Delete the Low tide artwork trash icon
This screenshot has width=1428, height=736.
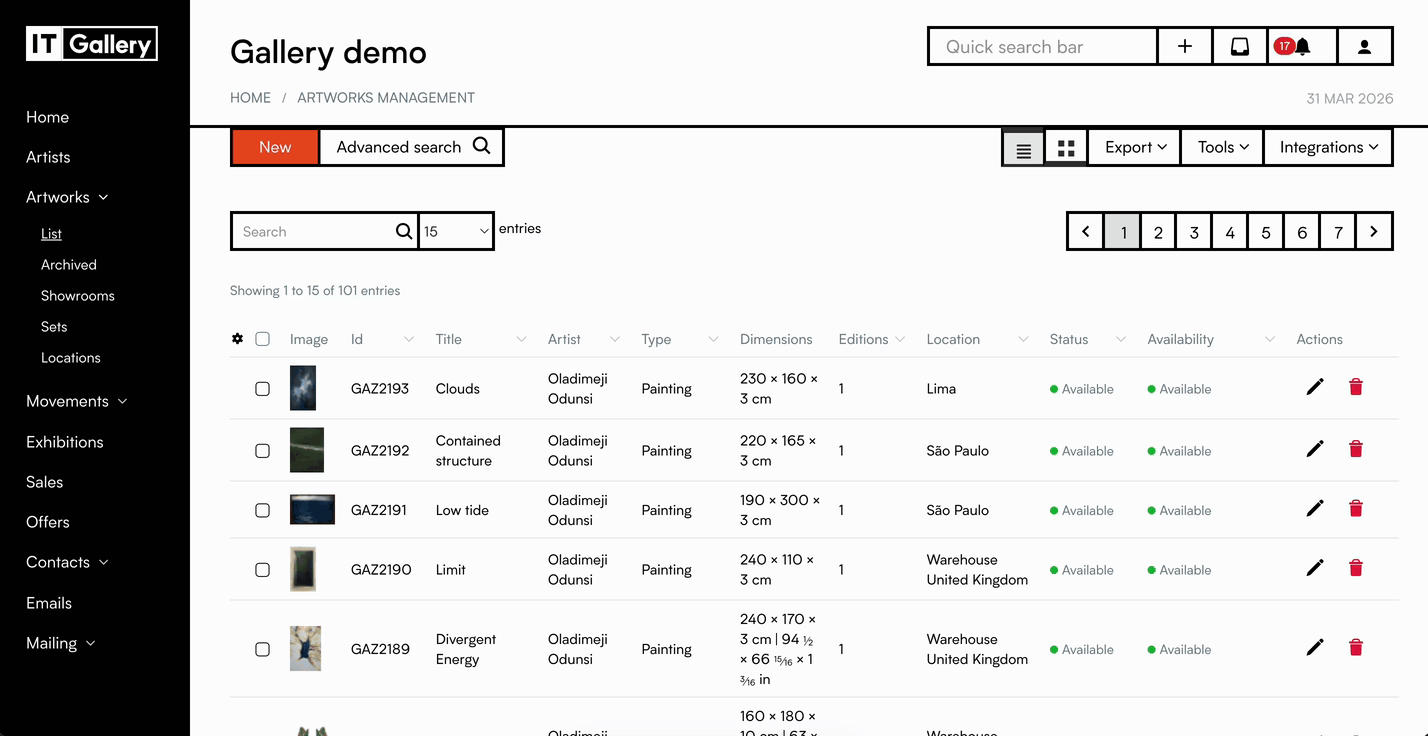point(1356,508)
